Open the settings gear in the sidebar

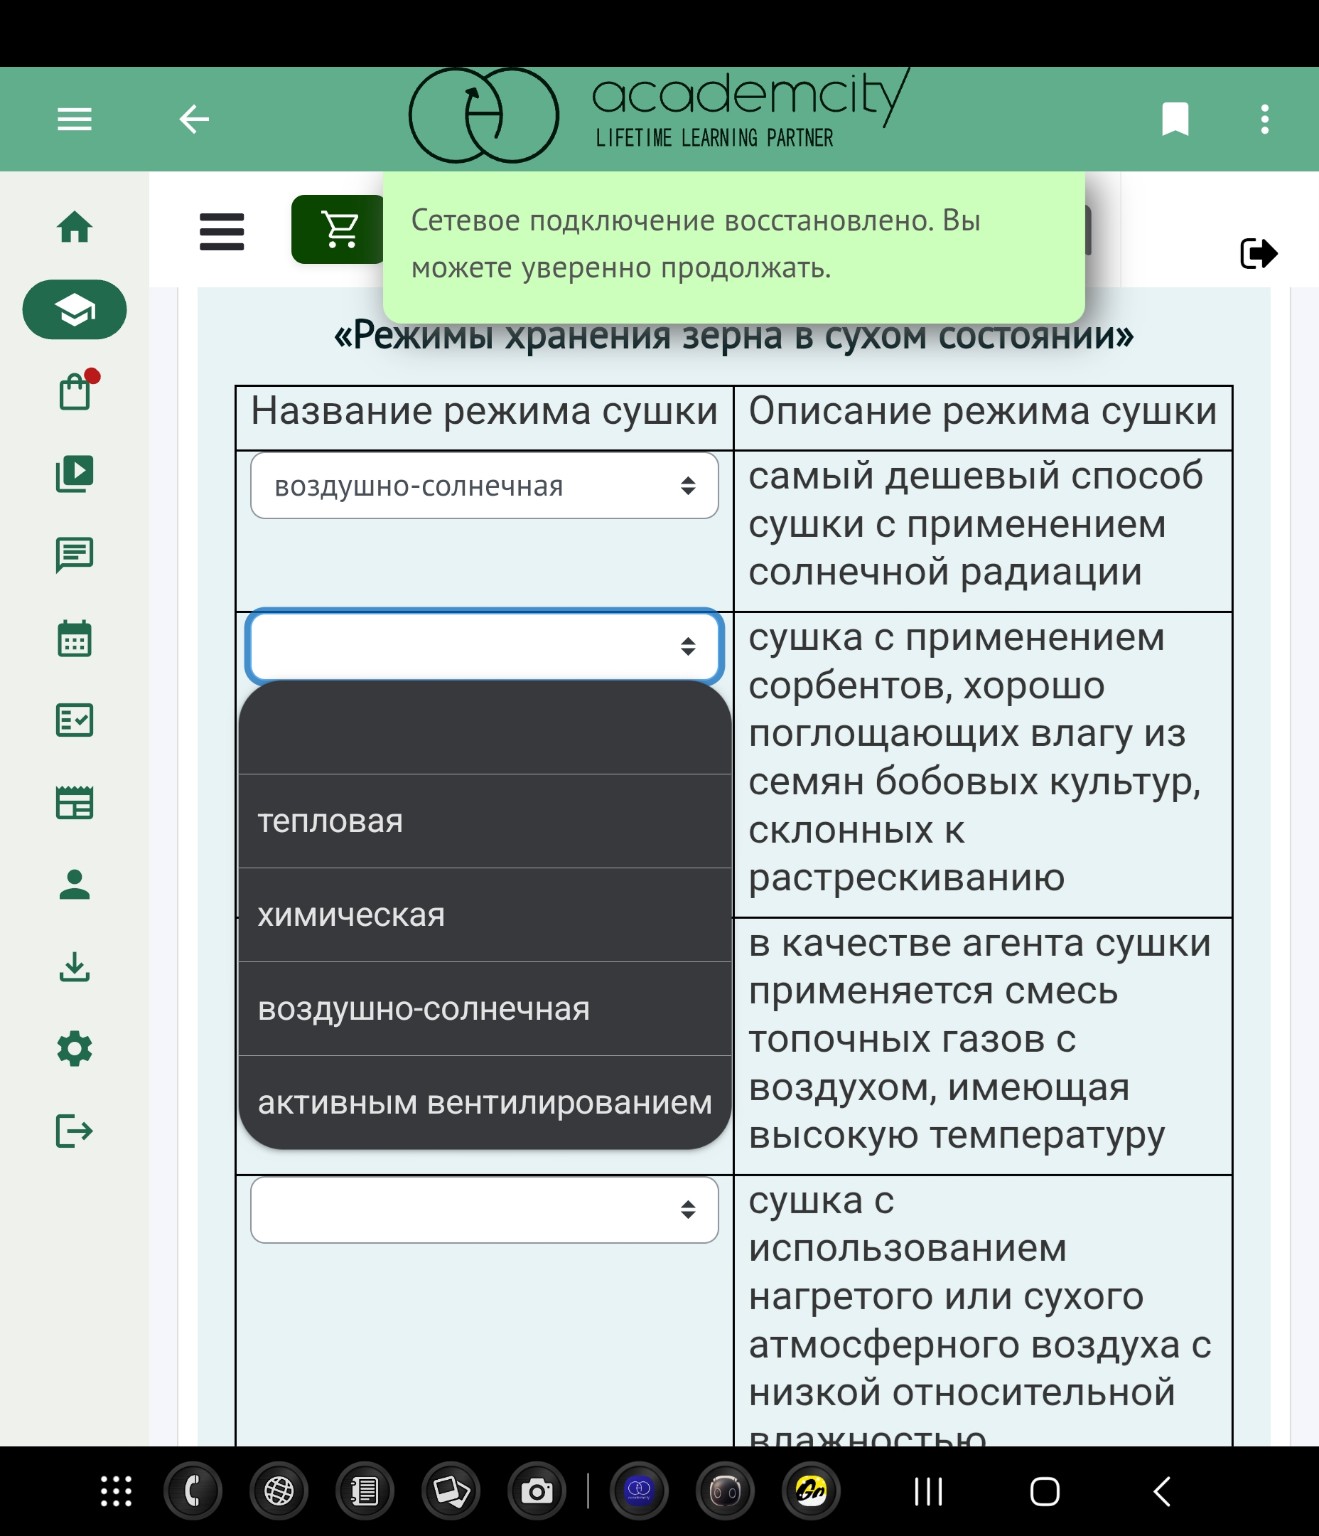click(x=75, y=1048)
